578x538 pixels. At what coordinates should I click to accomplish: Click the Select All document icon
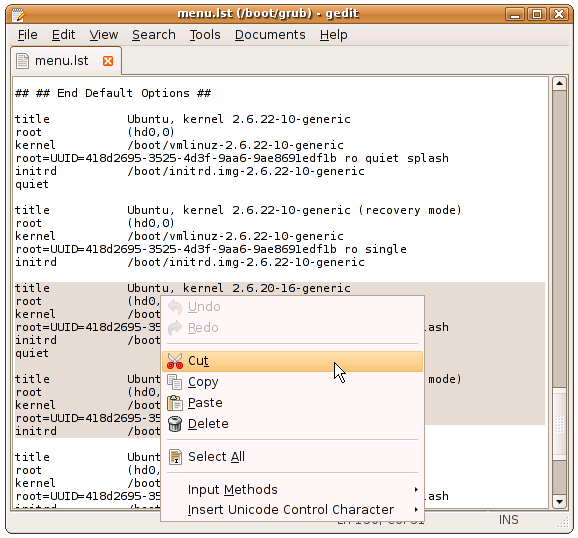[x=175, y=457]
